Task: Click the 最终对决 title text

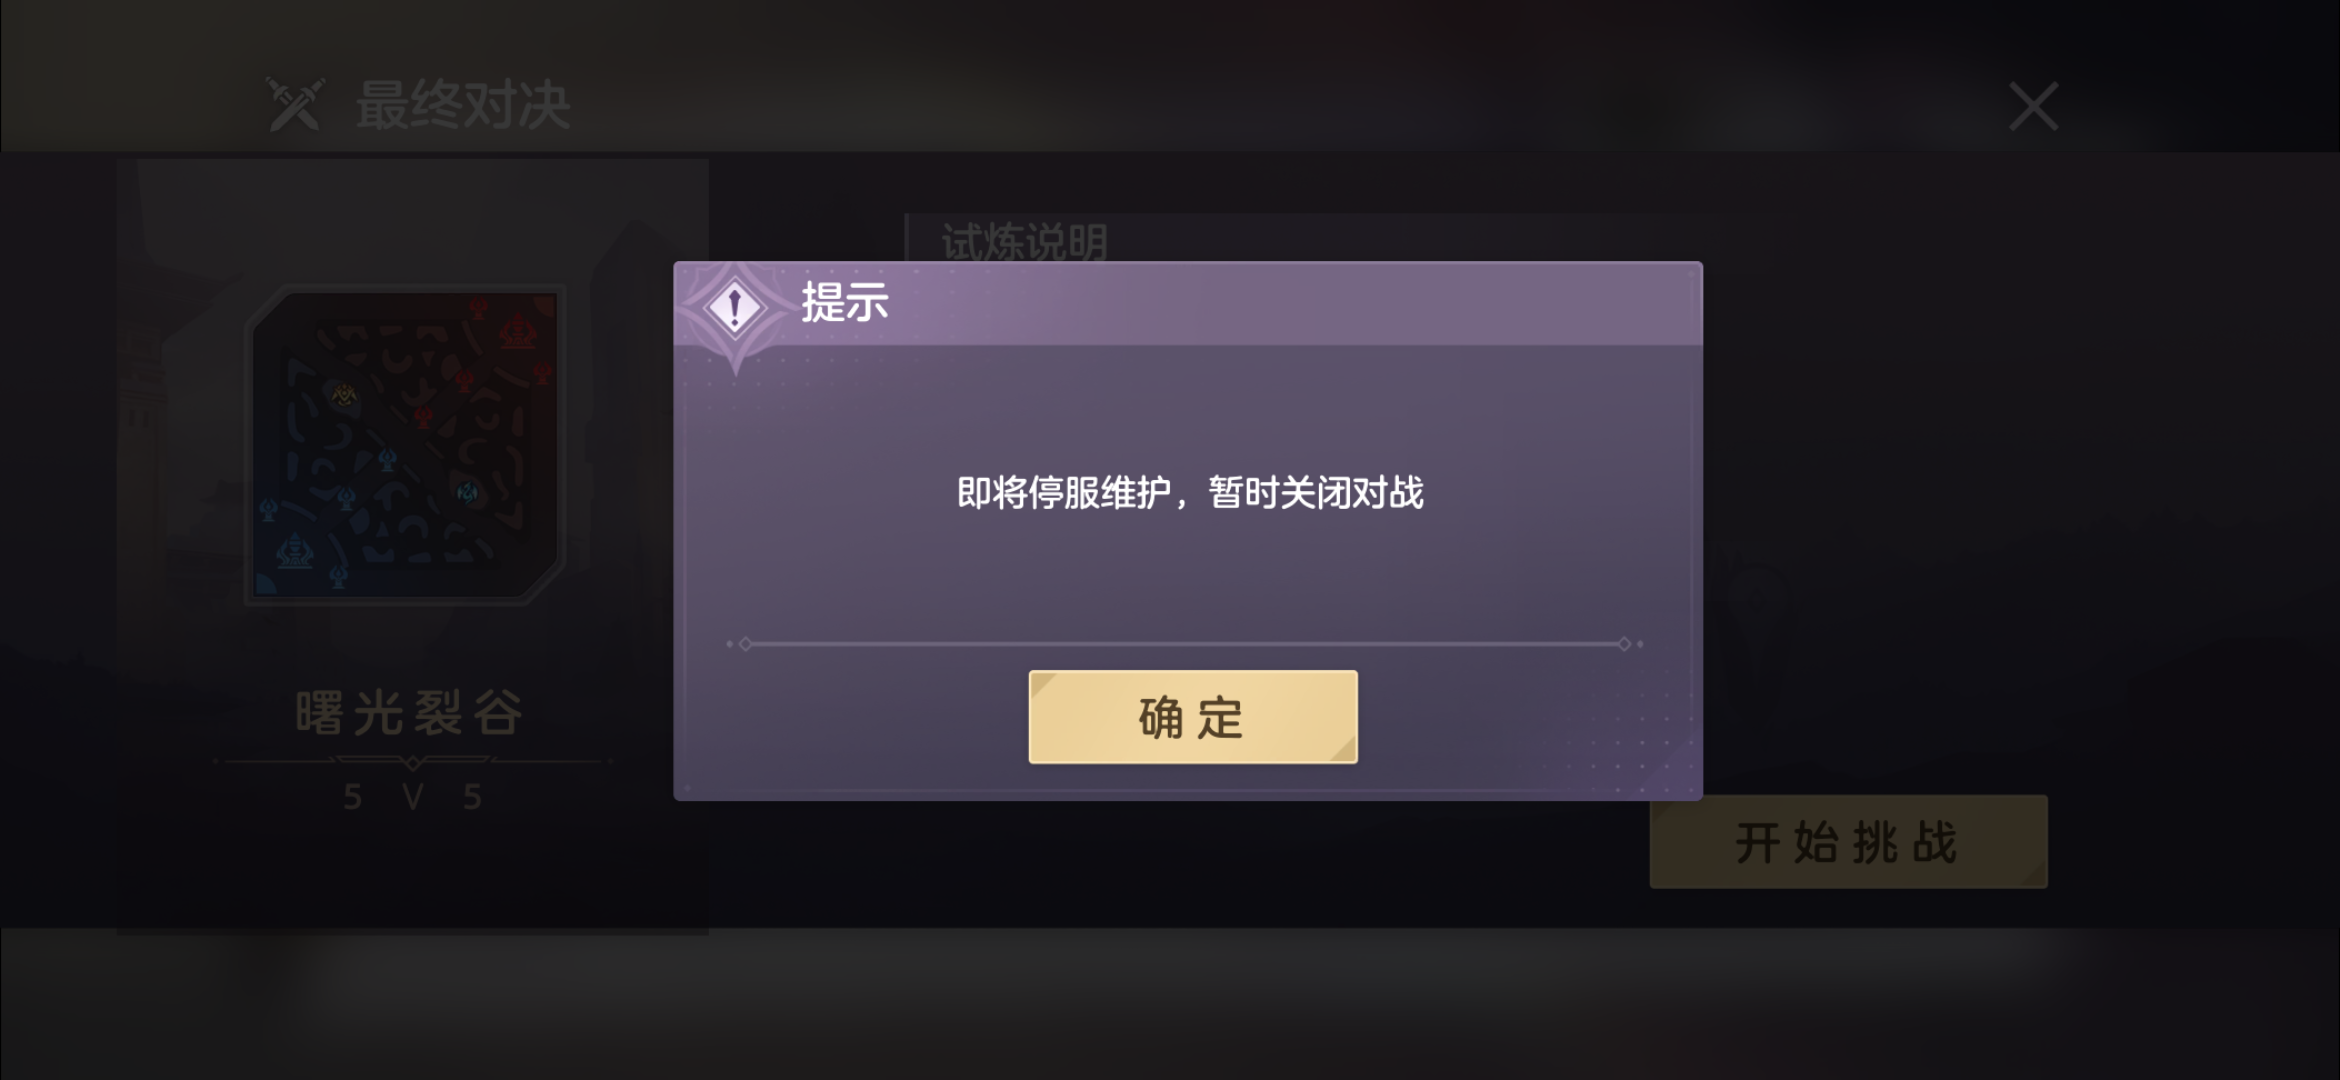Action: [463, 105]
